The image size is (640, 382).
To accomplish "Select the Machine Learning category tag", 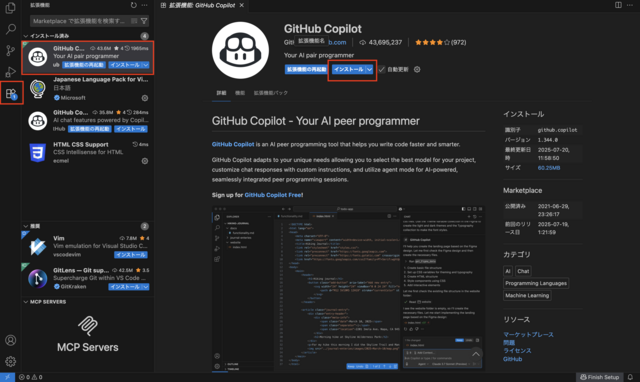I will [527, 295].
